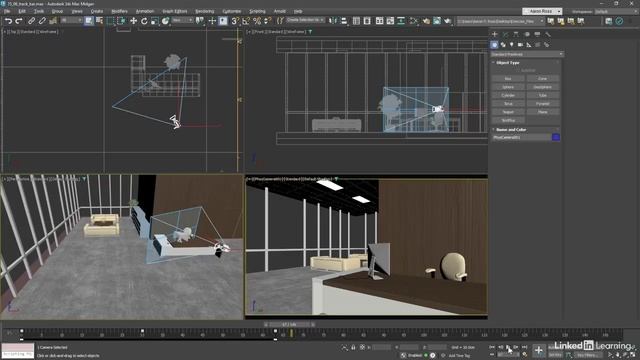Switch to the Modify command panel tab
This screenshot has width=640, height=360.
coord(505,34)
